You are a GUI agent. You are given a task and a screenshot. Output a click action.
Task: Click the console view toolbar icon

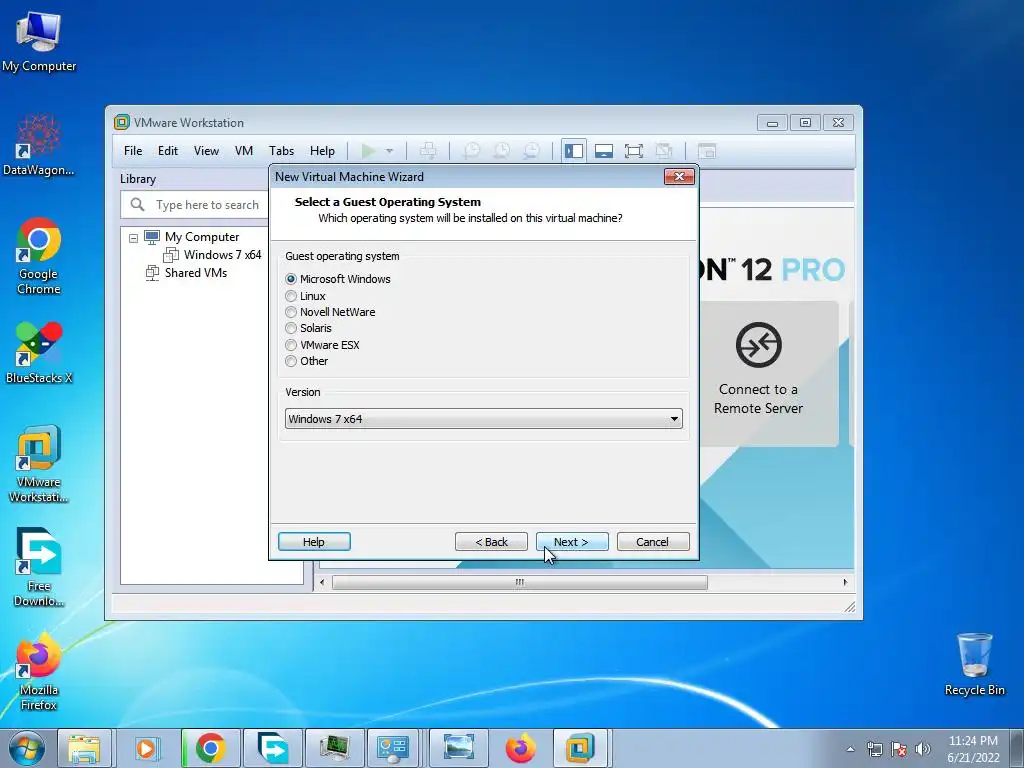(707, 151)
